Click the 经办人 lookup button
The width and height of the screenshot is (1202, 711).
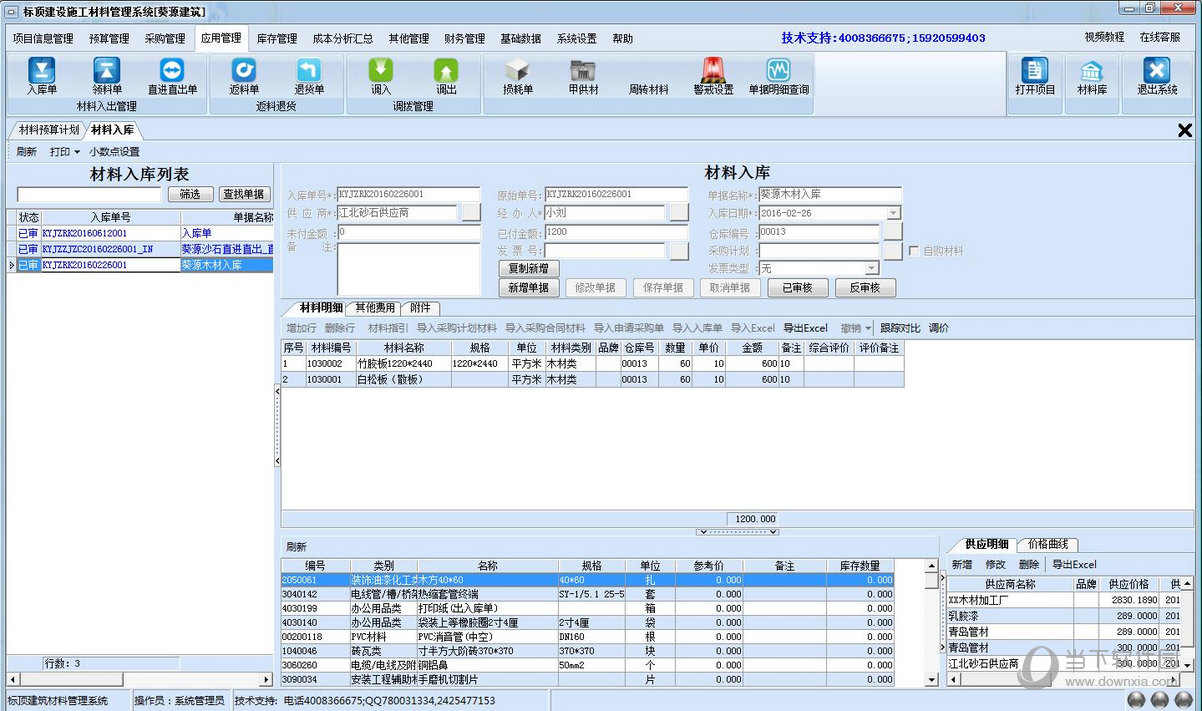tap(678, 213)
